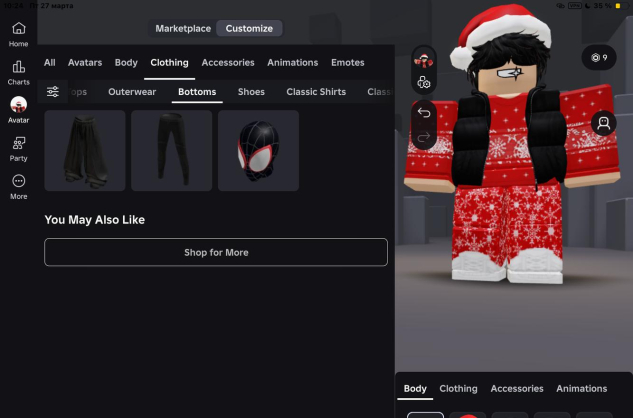
Task: Switch to the Accessories tab in top bar
Action: click(228, 62)
